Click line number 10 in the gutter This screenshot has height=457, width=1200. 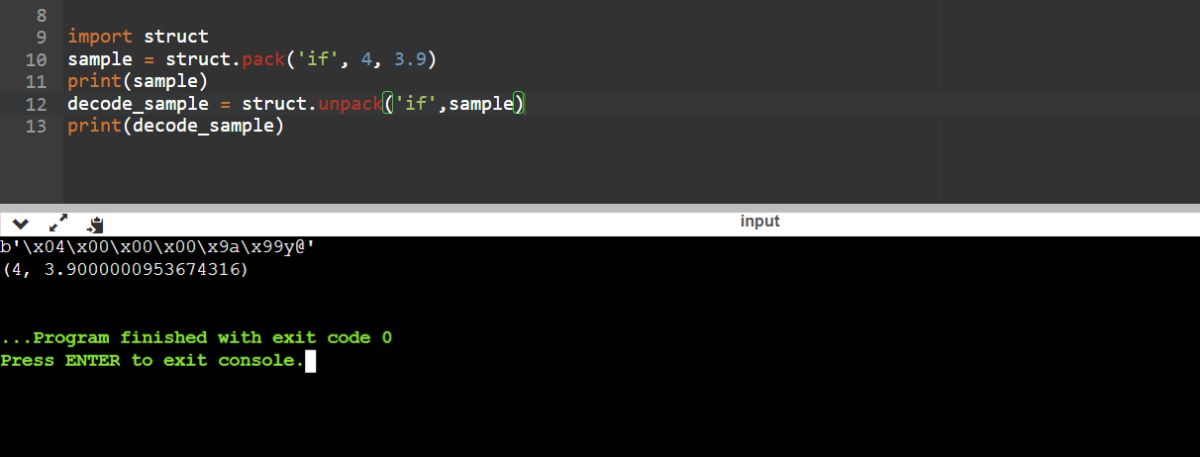tap(36, 60)
